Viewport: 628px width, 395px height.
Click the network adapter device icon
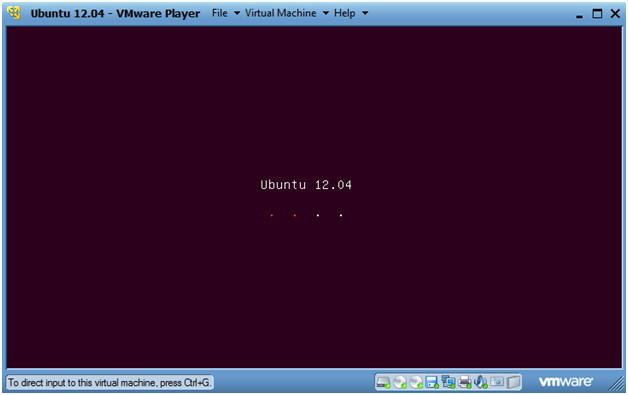coord(448,383)
